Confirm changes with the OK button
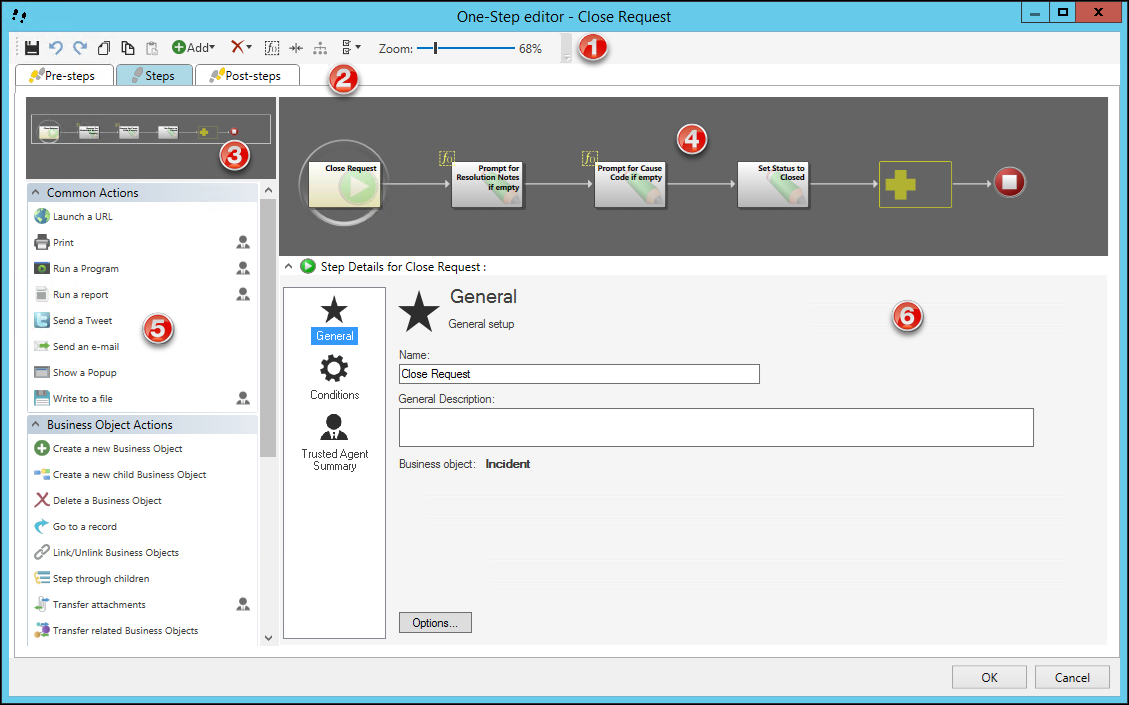The width and height of the screenshot is (1129, 705). pyautogui.click(x=988, y=677)
